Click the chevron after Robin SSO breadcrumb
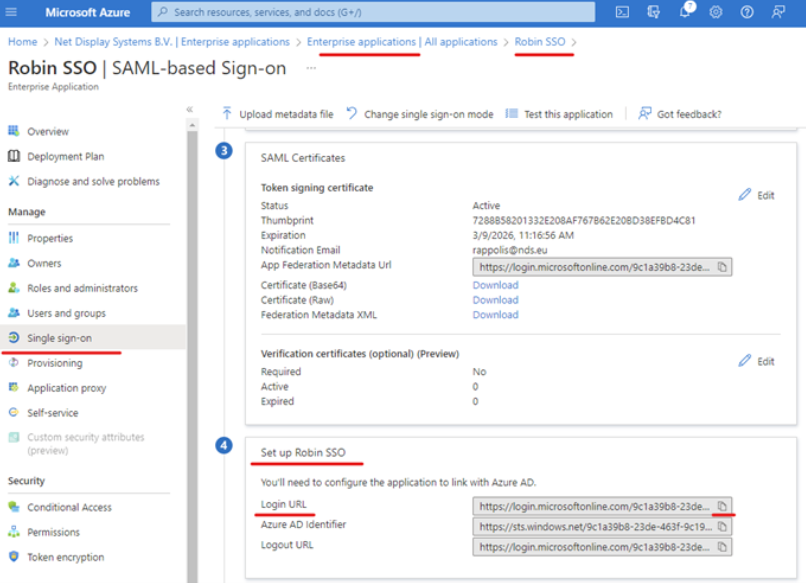Viewport: 806px width, 583px height. 574,42
